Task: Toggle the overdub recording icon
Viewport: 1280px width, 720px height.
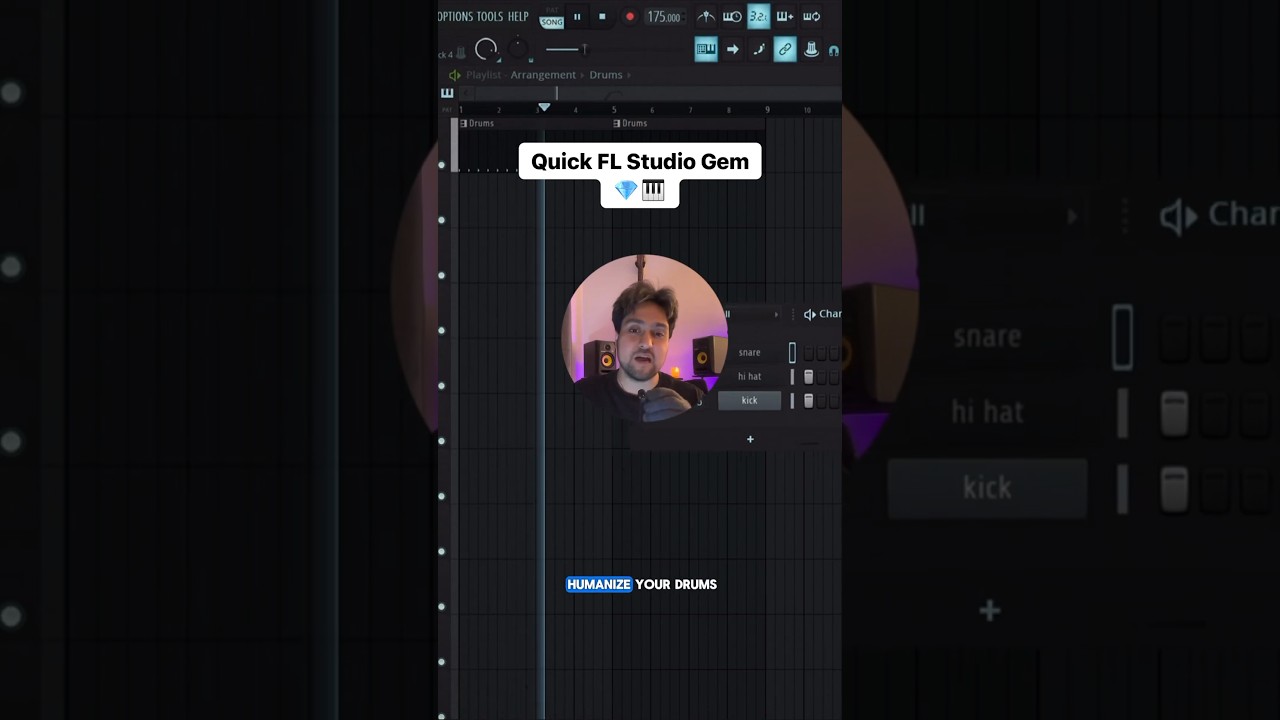Action: [x=785, y=17]
